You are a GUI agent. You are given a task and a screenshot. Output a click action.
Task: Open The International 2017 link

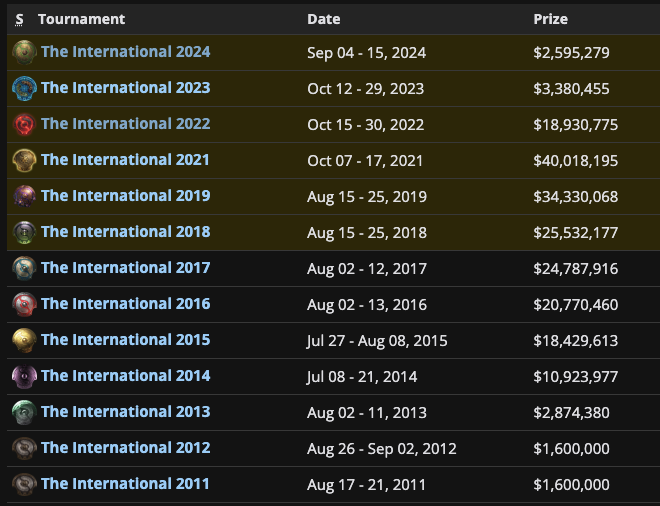point(125,268)
